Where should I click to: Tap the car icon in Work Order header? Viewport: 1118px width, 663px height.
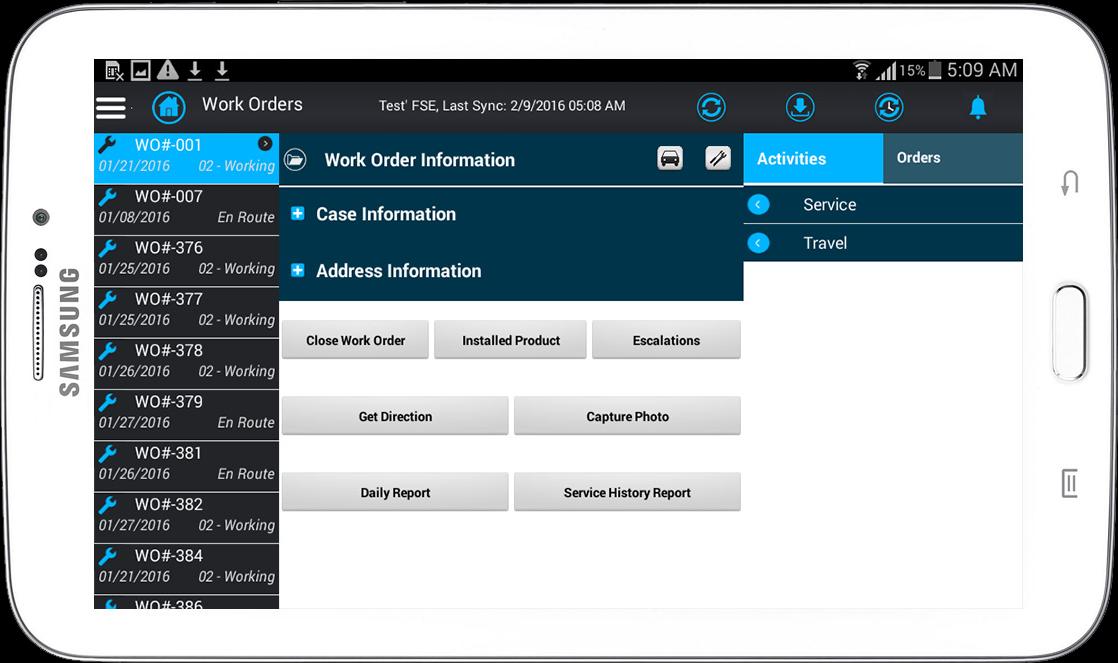point(670,158)
